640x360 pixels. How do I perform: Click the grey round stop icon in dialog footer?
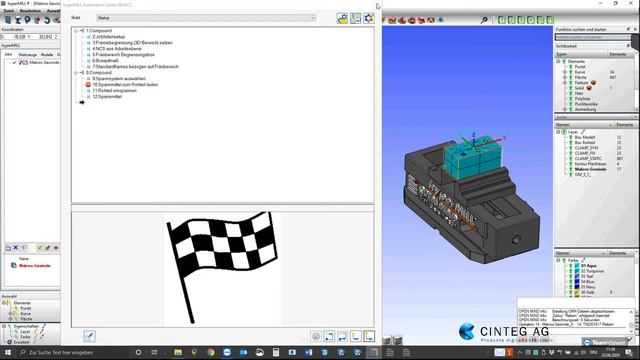[x=316, y=336]
